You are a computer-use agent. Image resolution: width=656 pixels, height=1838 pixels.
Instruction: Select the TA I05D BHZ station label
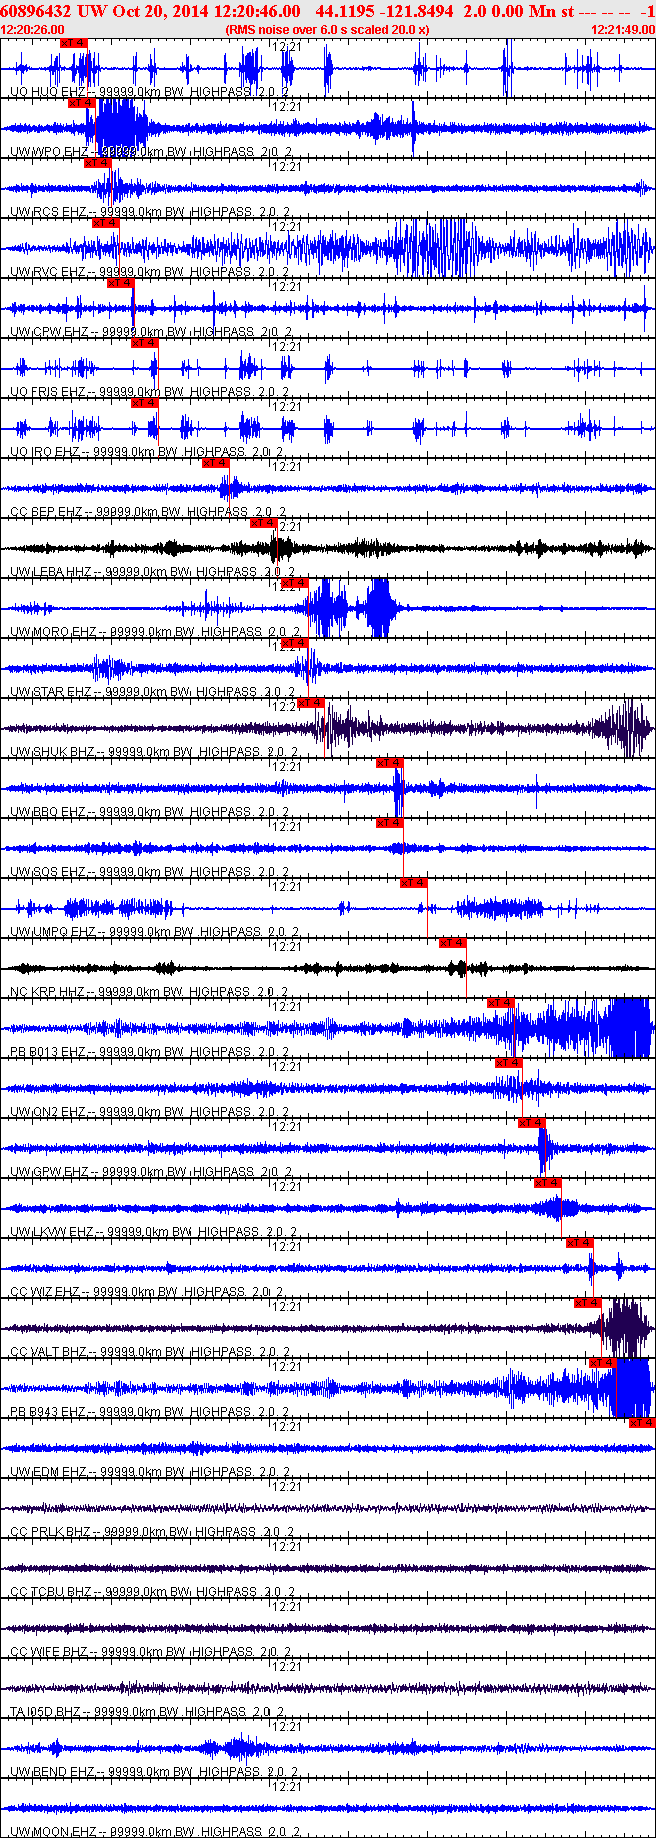tap(47, 1712)
